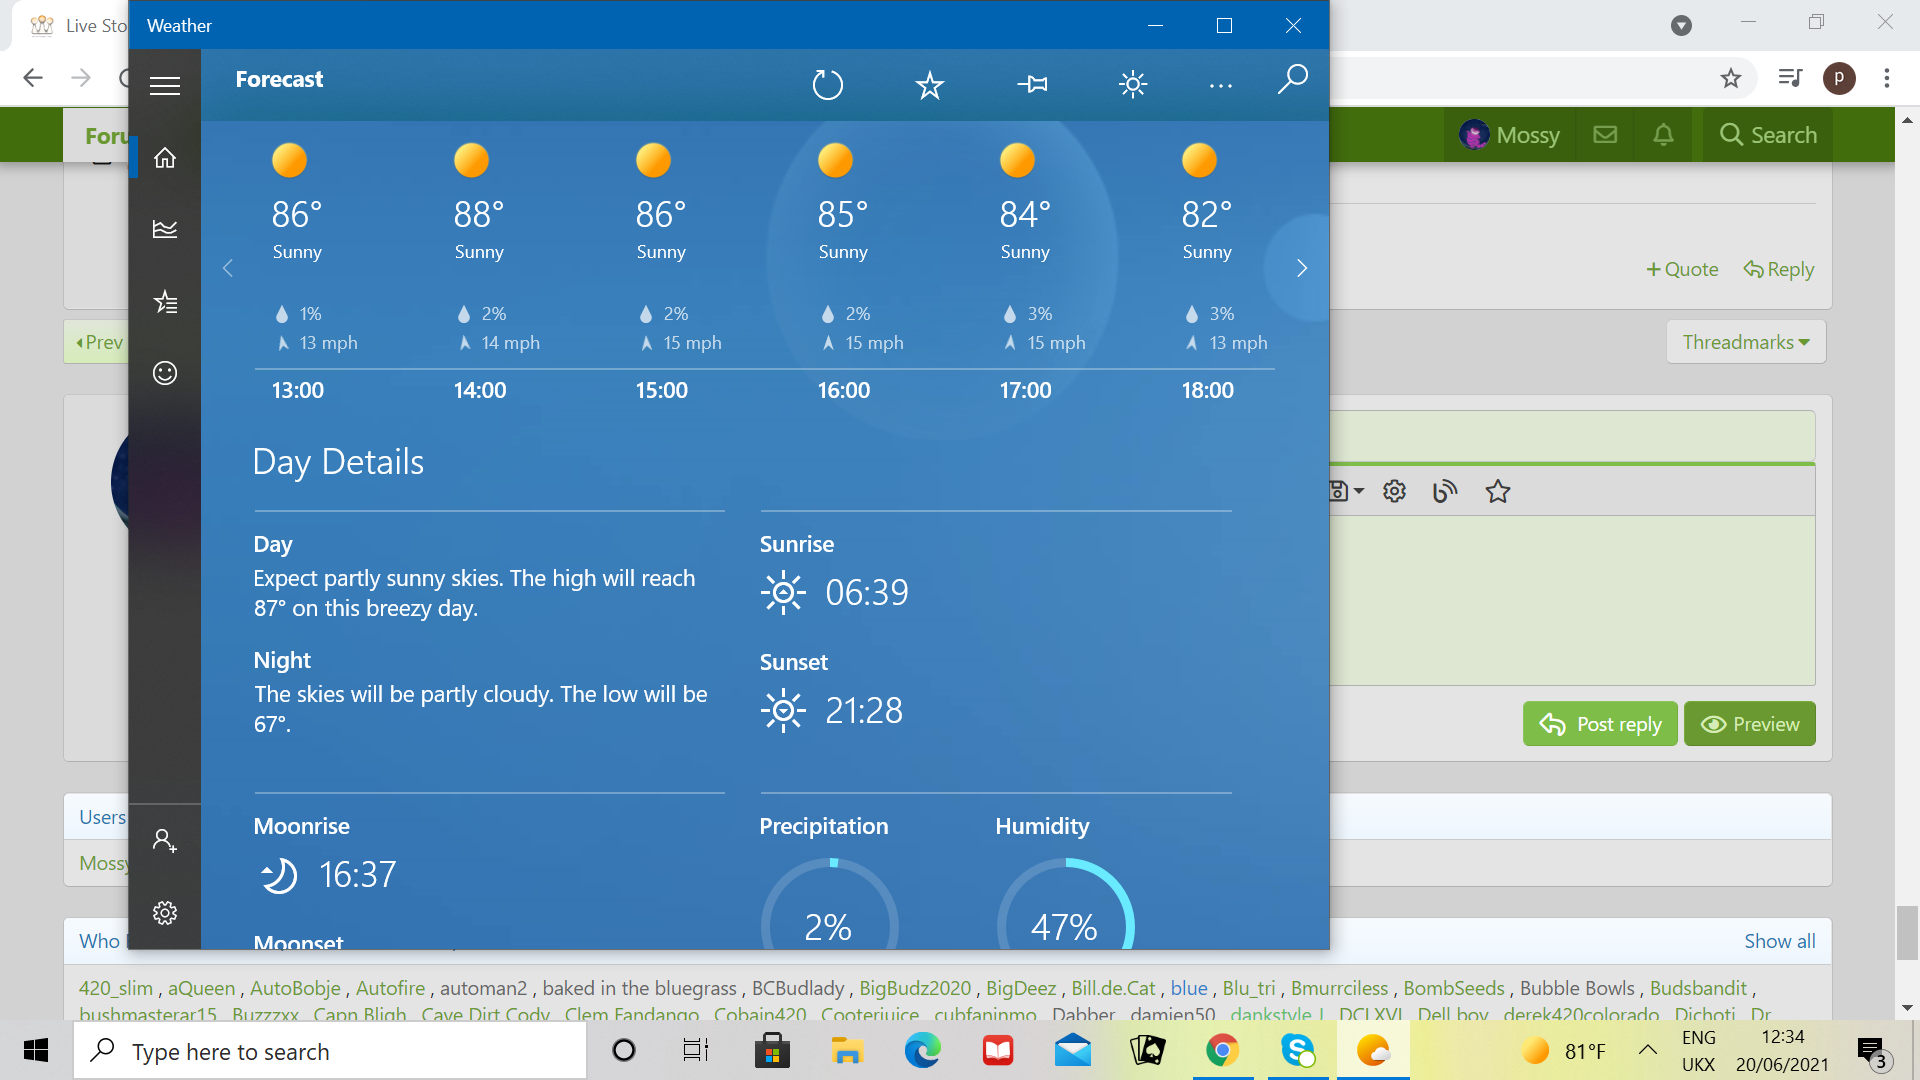Viewport: 1920px width, 1080px height.
Task: Open Skype from the taskbar
Action: 1298,1051
